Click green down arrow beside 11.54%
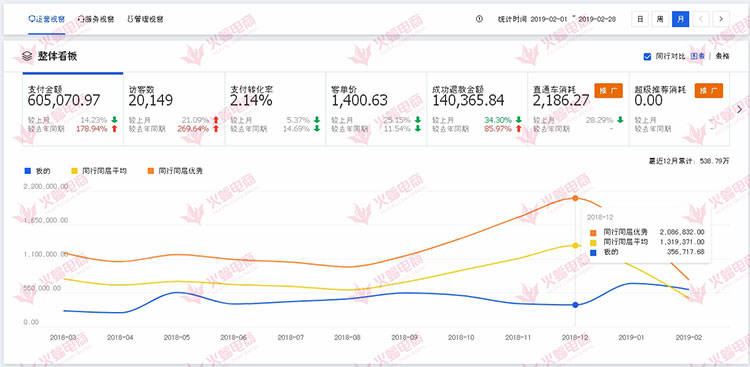Image resolution: width=750 pixels, height=367 pixels. point(418,128)
